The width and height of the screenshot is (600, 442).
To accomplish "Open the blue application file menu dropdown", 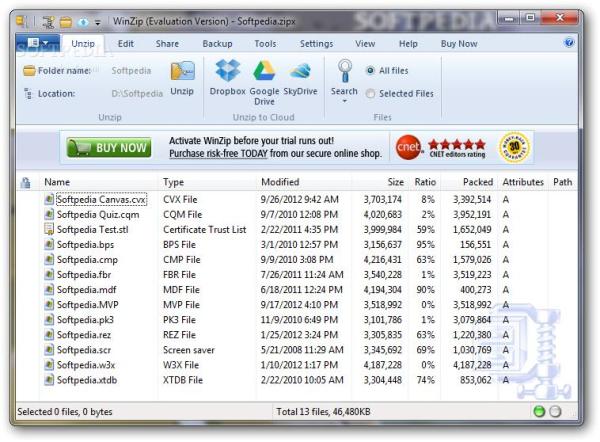I will [x=38, y=43].
